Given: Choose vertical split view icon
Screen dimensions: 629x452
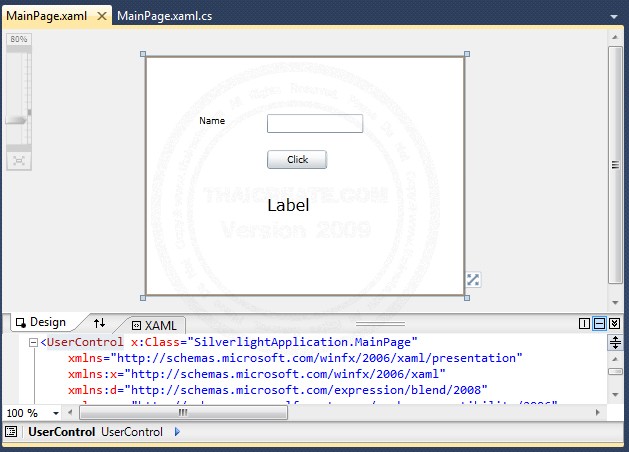Looking at the screenshot, I should click(584, 323).
